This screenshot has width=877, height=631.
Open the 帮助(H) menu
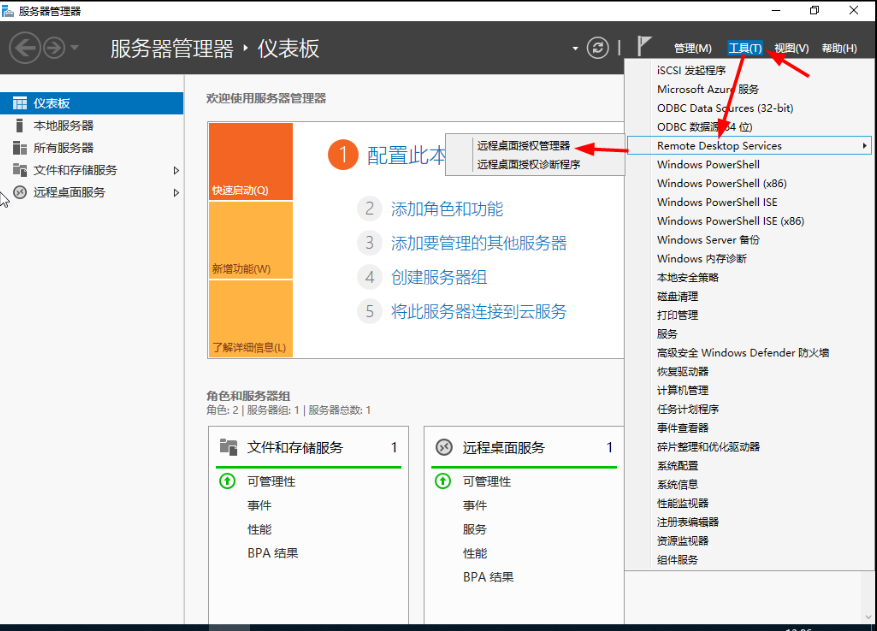pyautogui.click(x=839, y=48)
